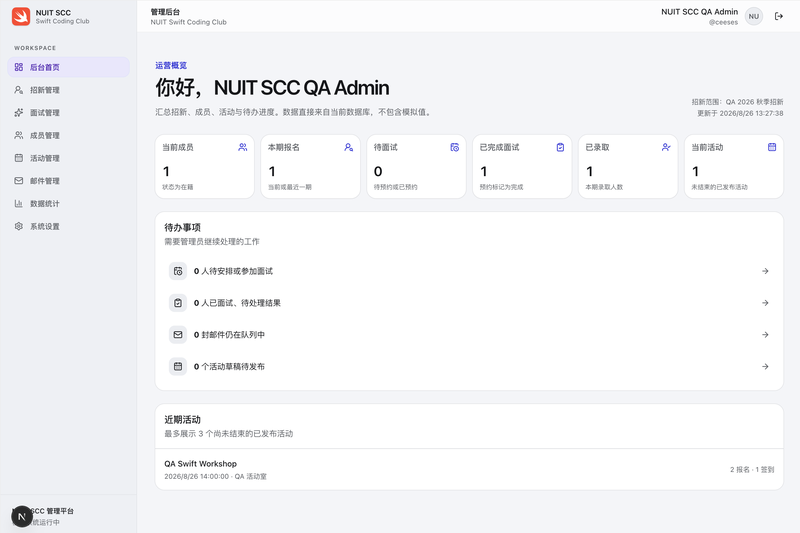The image size is (800, 533).
Task: Click the NUIT SCC sidebar title
Action: (x=53, y=13)
